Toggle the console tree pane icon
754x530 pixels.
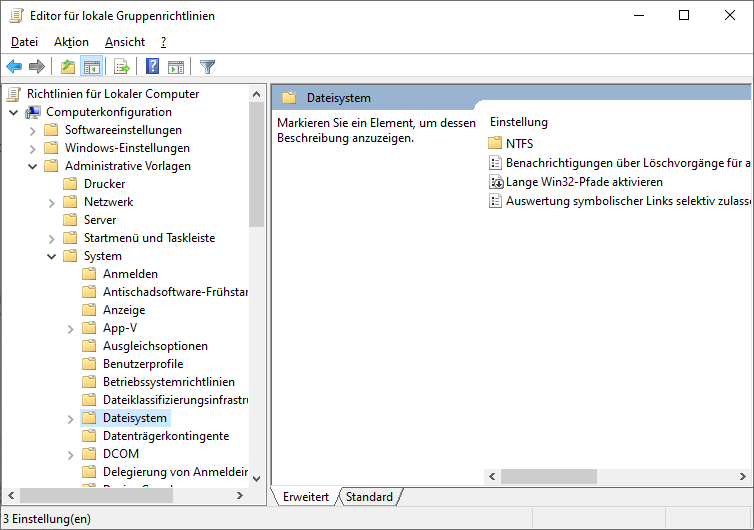[91, 67]
